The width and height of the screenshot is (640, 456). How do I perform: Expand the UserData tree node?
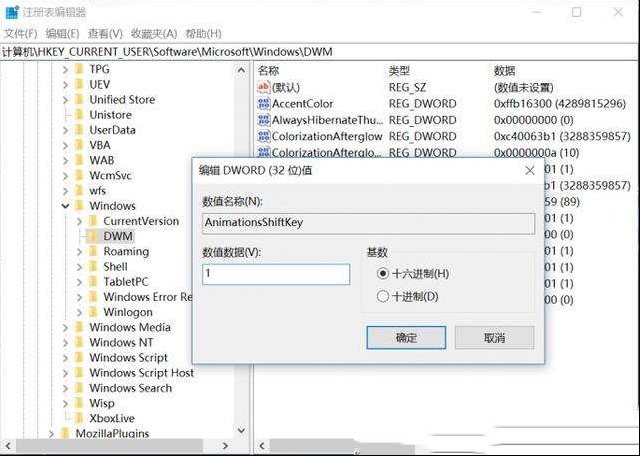click(65, 131)
